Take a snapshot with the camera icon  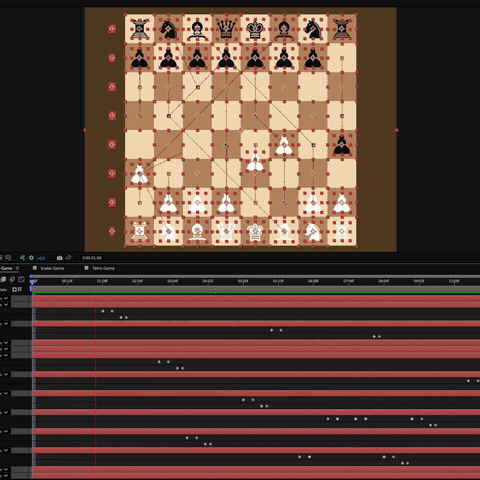(59, 258)
